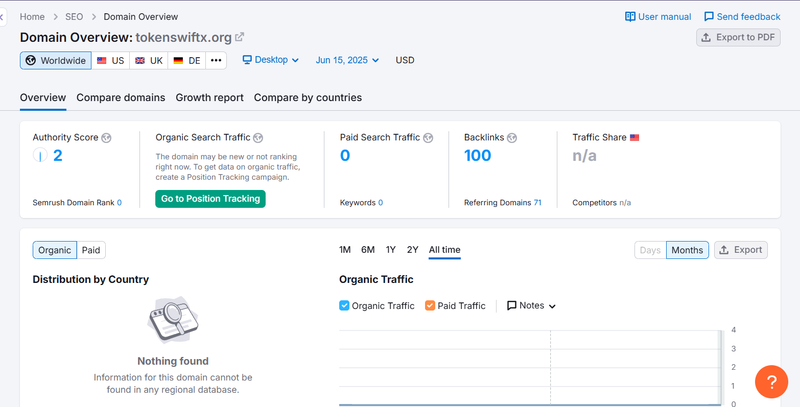
Task: Click the Traffic Share US flag icon
Action: coord(634,138)
